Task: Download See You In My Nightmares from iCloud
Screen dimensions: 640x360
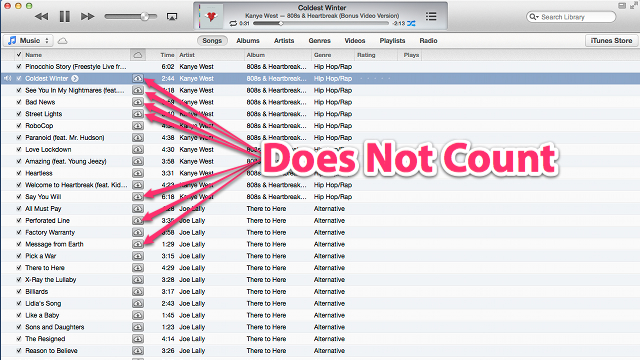Action: coord(138,90)
